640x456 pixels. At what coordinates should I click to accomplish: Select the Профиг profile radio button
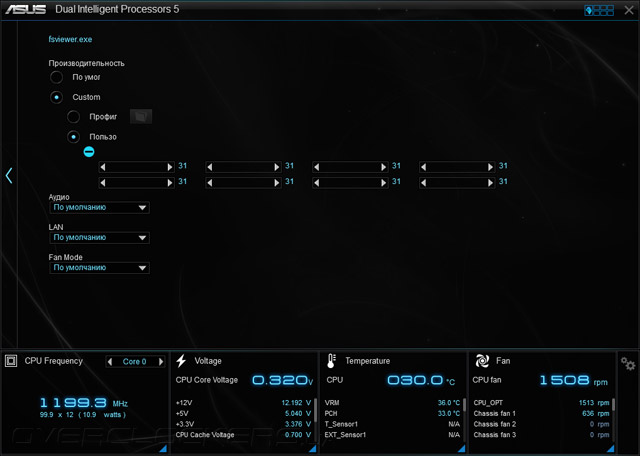click(x=73, y=117)
